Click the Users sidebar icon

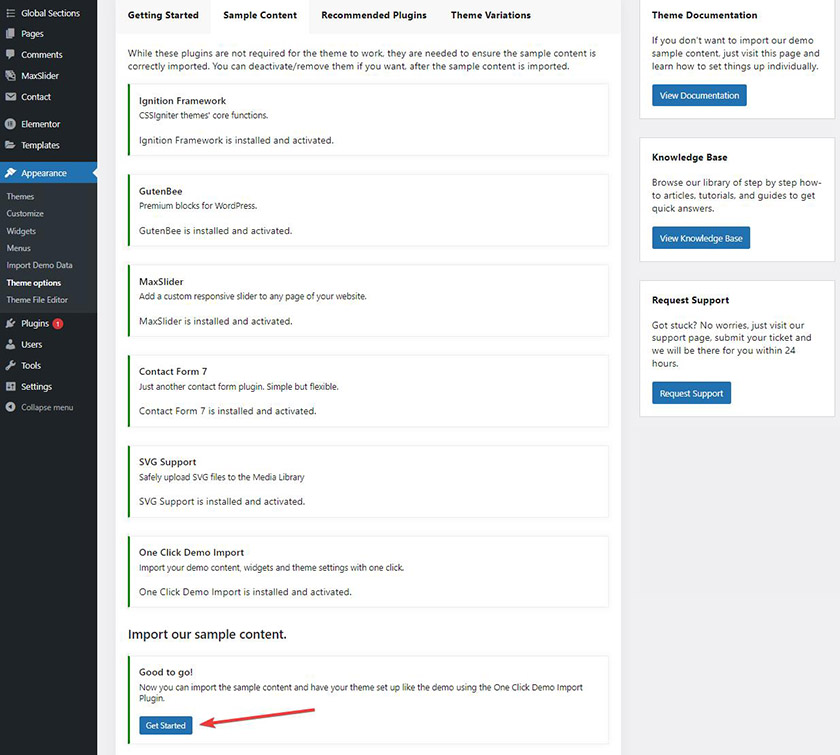point(10,345)
